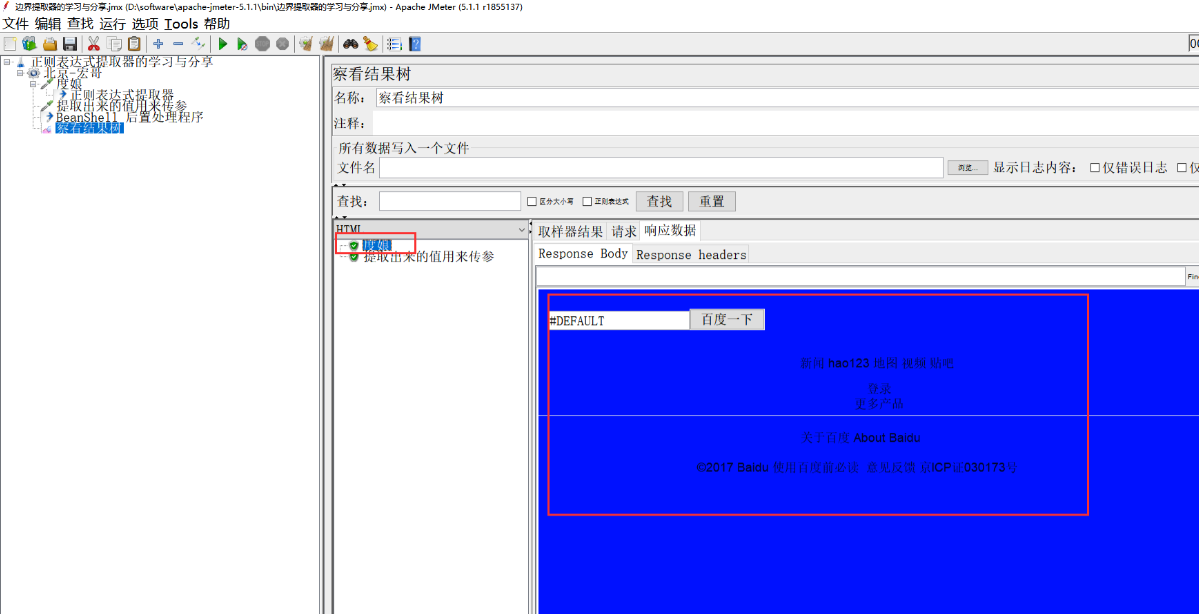The width and height of the screenshot is (1199, 614).
Task: Click green shield next to 提取出来的值用来传参 result
Action: click(x=354, y=257)
